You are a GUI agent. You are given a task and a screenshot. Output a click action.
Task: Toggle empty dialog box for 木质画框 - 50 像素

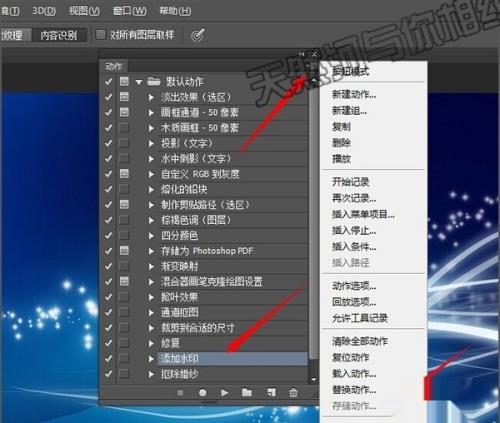click(x=124, y=128)
